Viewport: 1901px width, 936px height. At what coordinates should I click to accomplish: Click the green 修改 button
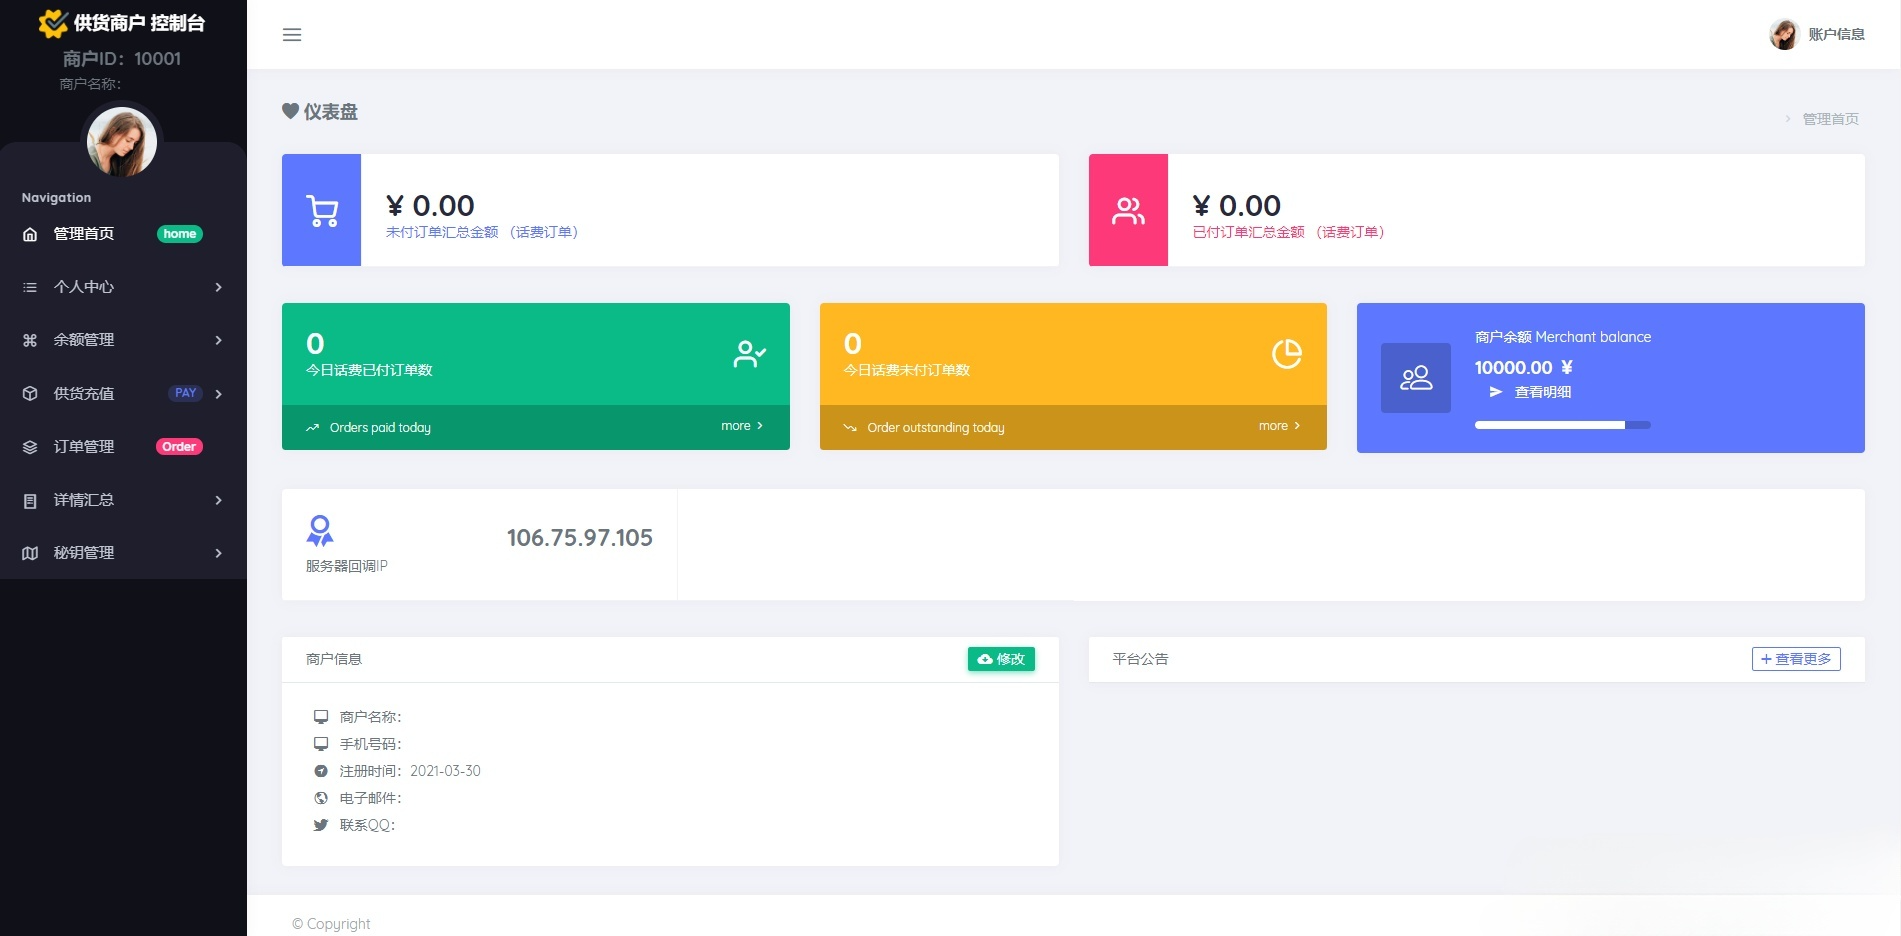click(x=1001, y=659)
